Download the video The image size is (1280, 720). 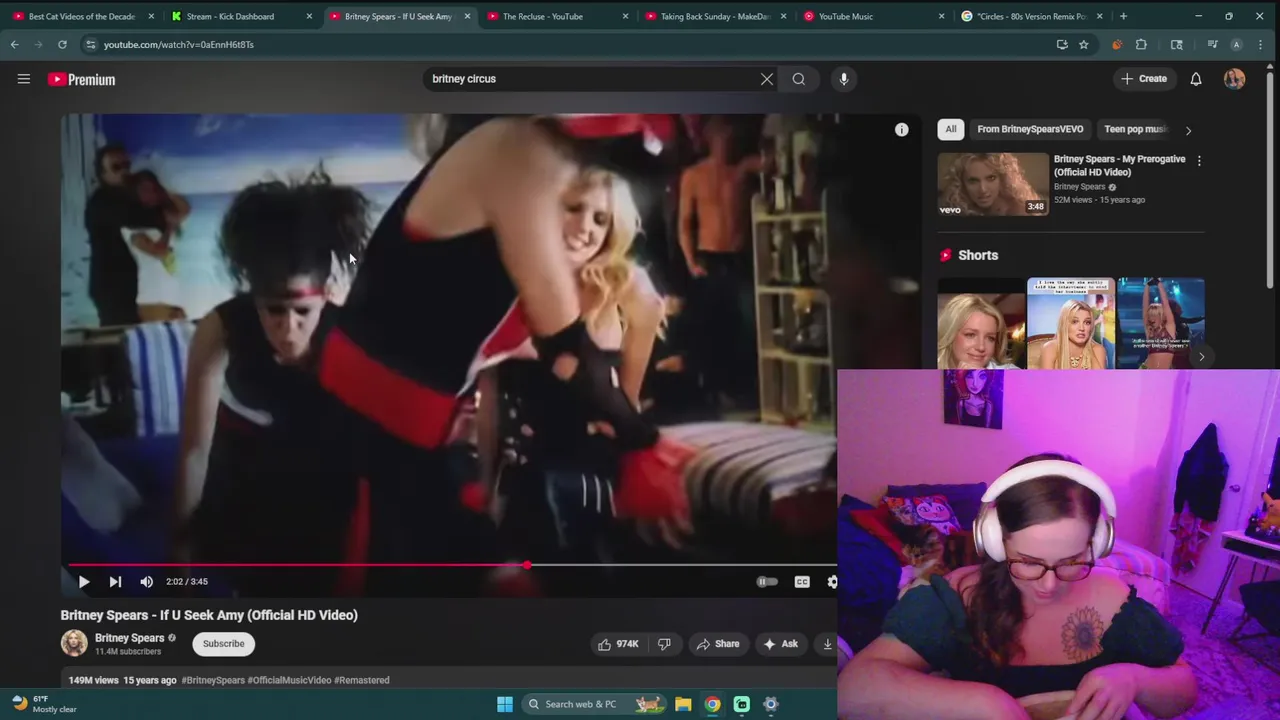827,644
